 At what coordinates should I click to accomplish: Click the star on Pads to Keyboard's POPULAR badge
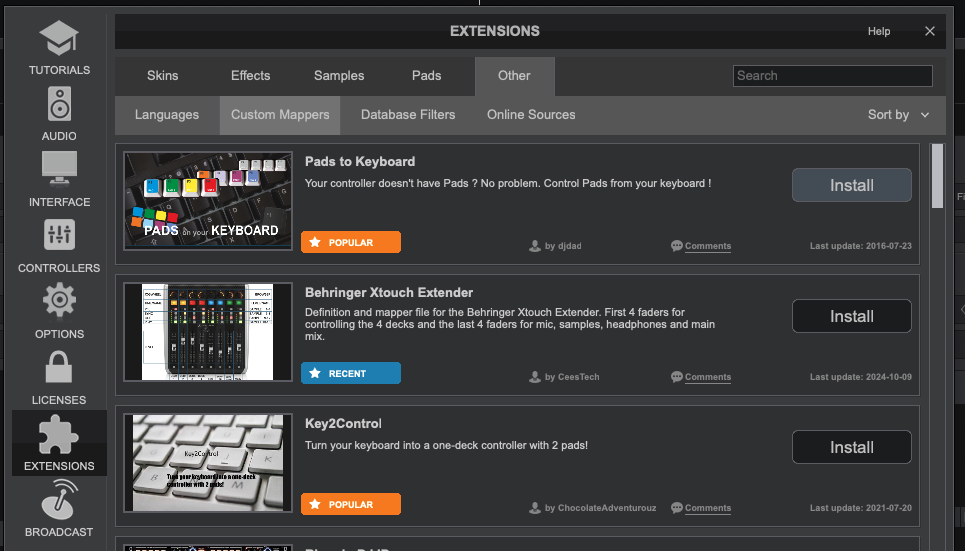(x=315, y=242)
